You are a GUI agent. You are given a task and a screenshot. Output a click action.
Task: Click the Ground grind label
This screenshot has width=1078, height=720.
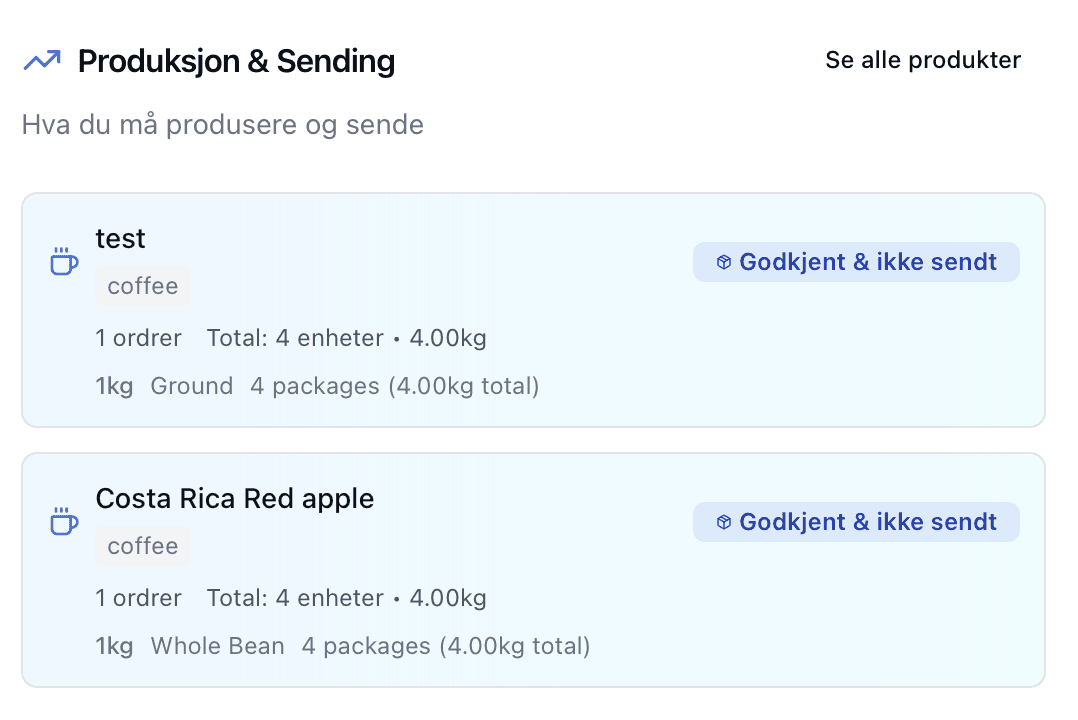pyautogui.click(x=191, y=386)
